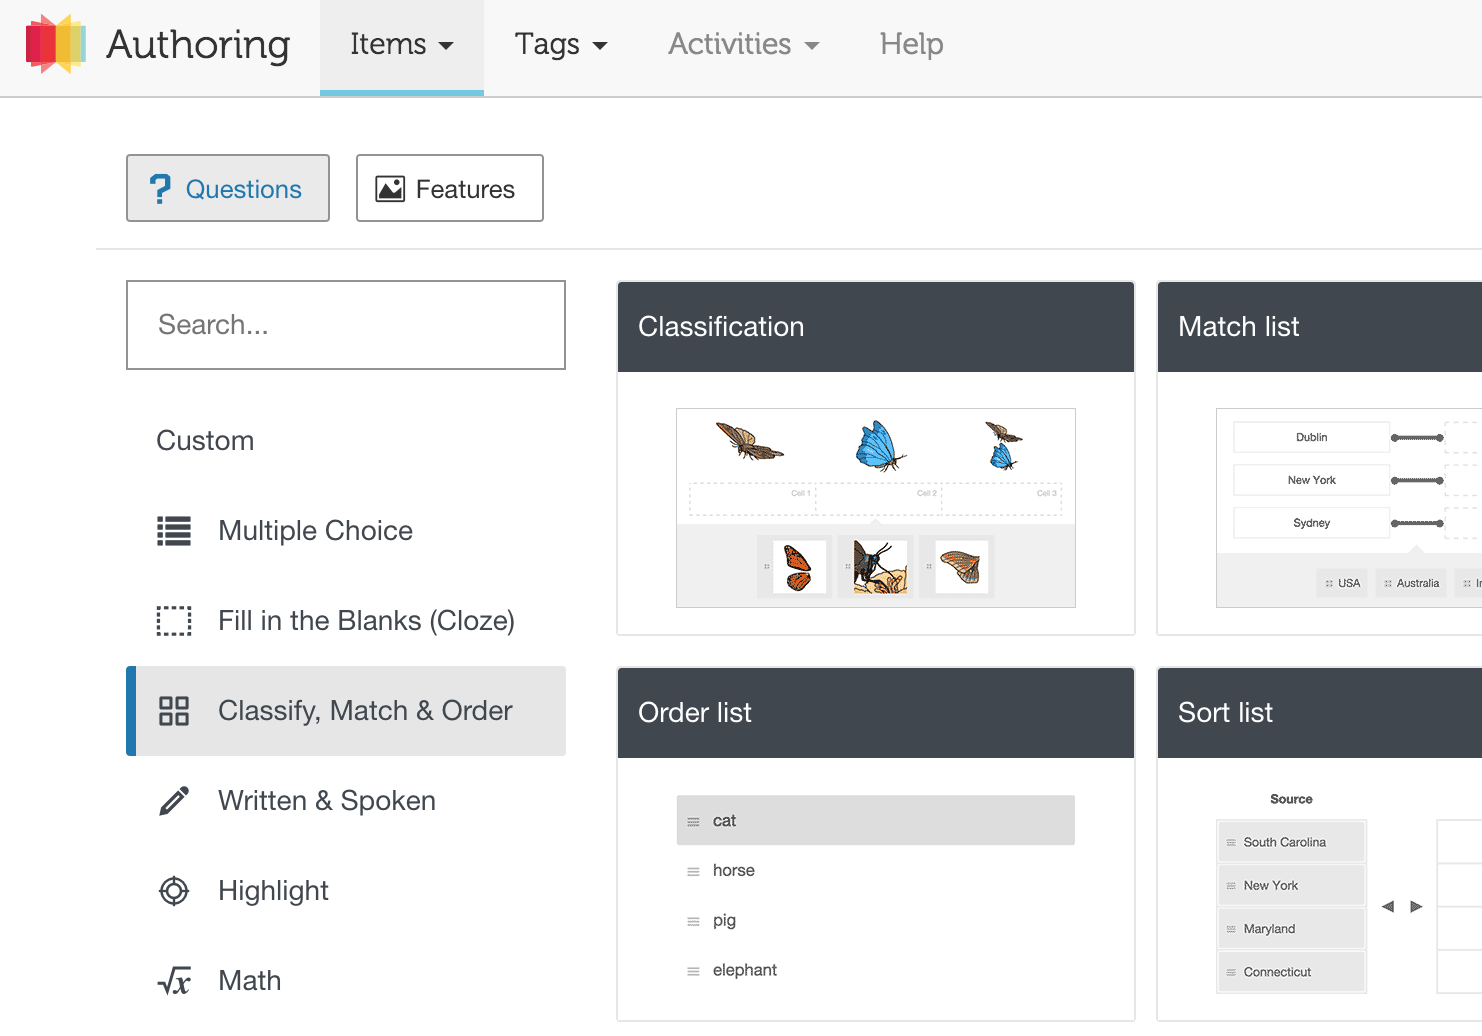Click the Written & Spoken pencil icon
Image resolution: width=1482 pixels, height=1036 pixels.
[x=174, y=801]
